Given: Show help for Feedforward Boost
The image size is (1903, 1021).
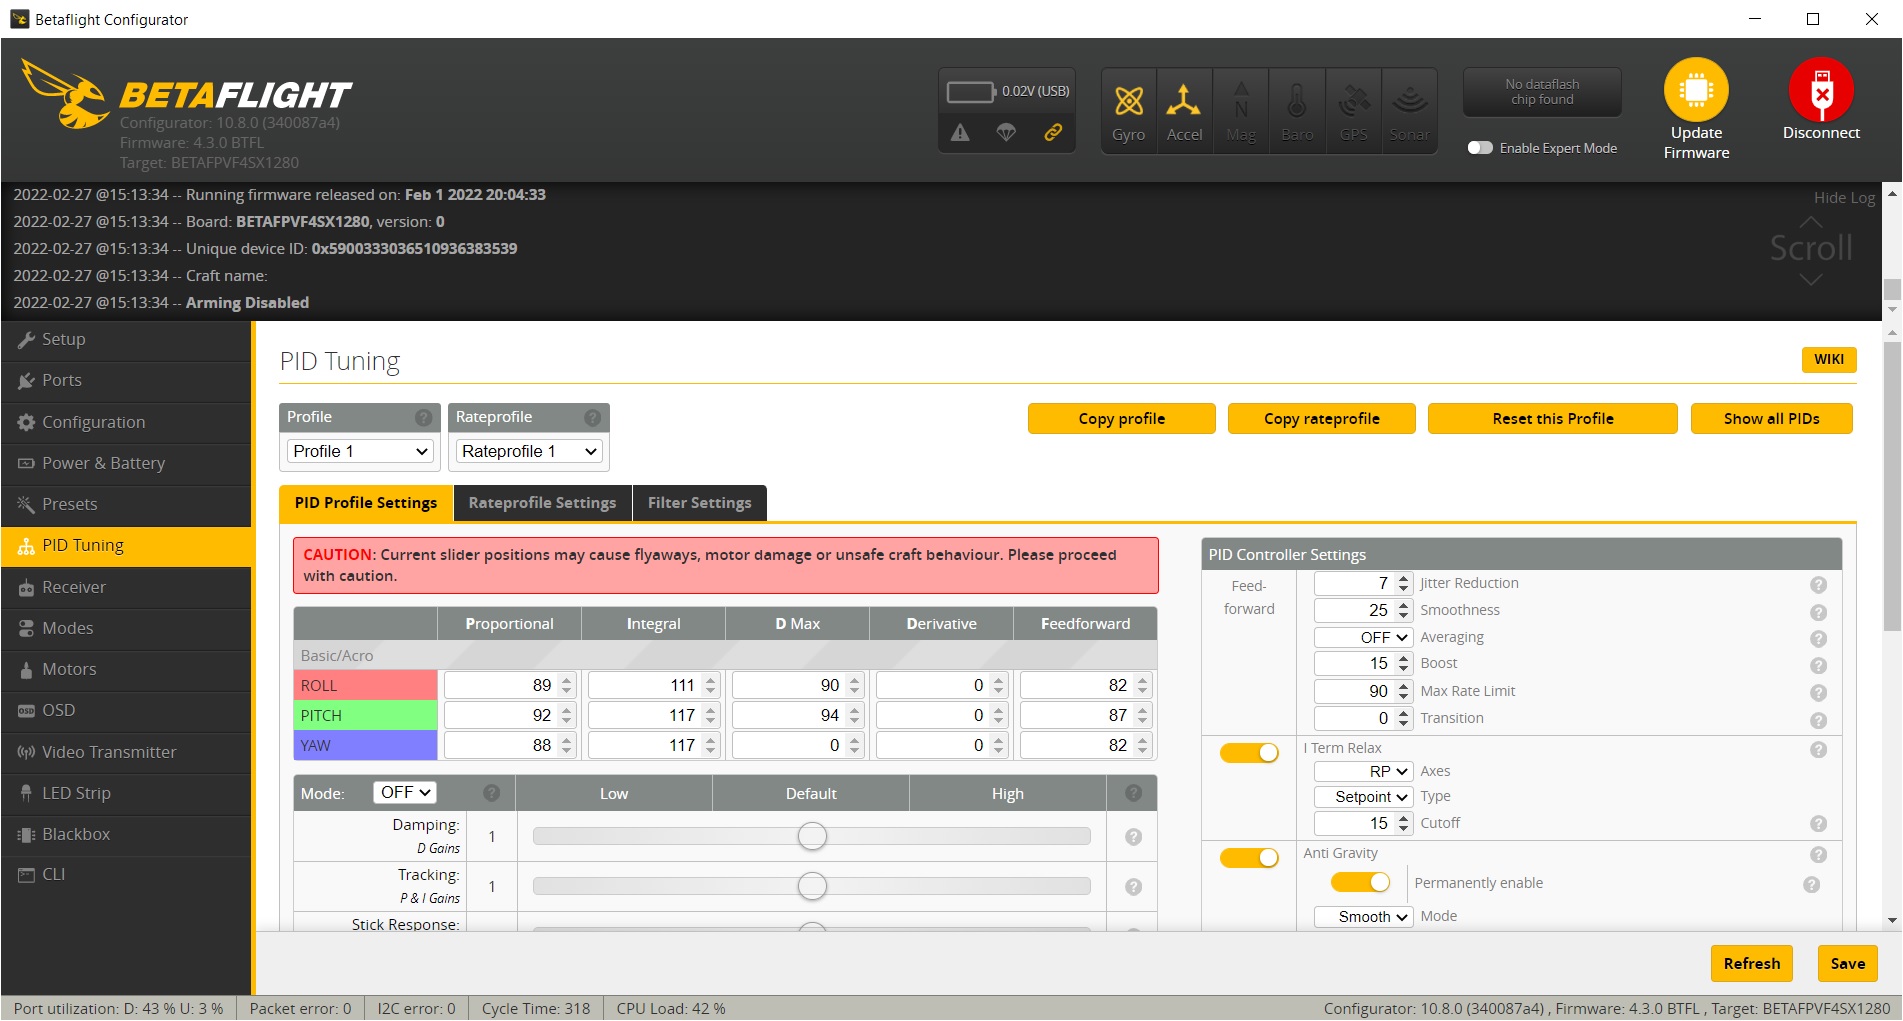Looking at the screenshot, I should (1818, 666).
